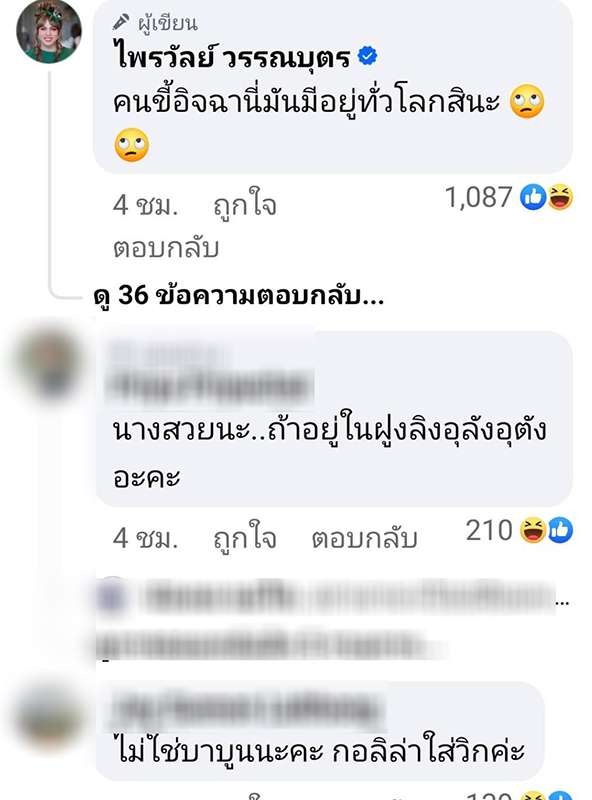Expand blurred nested reply preview
This screenshot has height=800, width=592.
pos(332,618)
